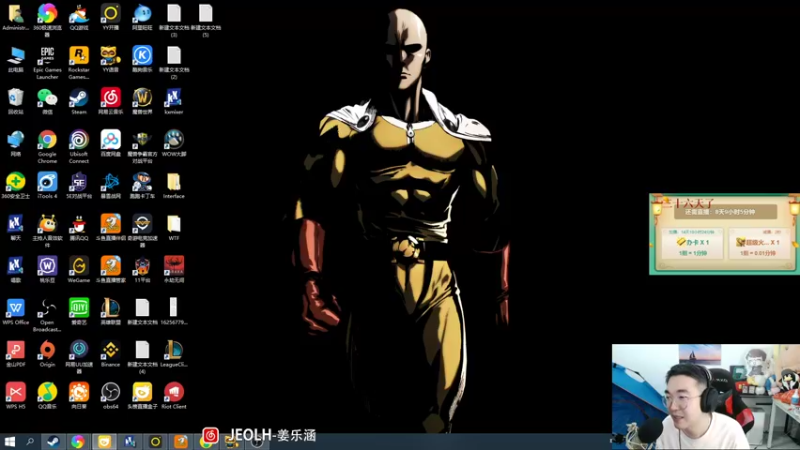Open the Ubisoft Connect shortcut
Viewport: 800px width, 450px height.
pos(79,146)
